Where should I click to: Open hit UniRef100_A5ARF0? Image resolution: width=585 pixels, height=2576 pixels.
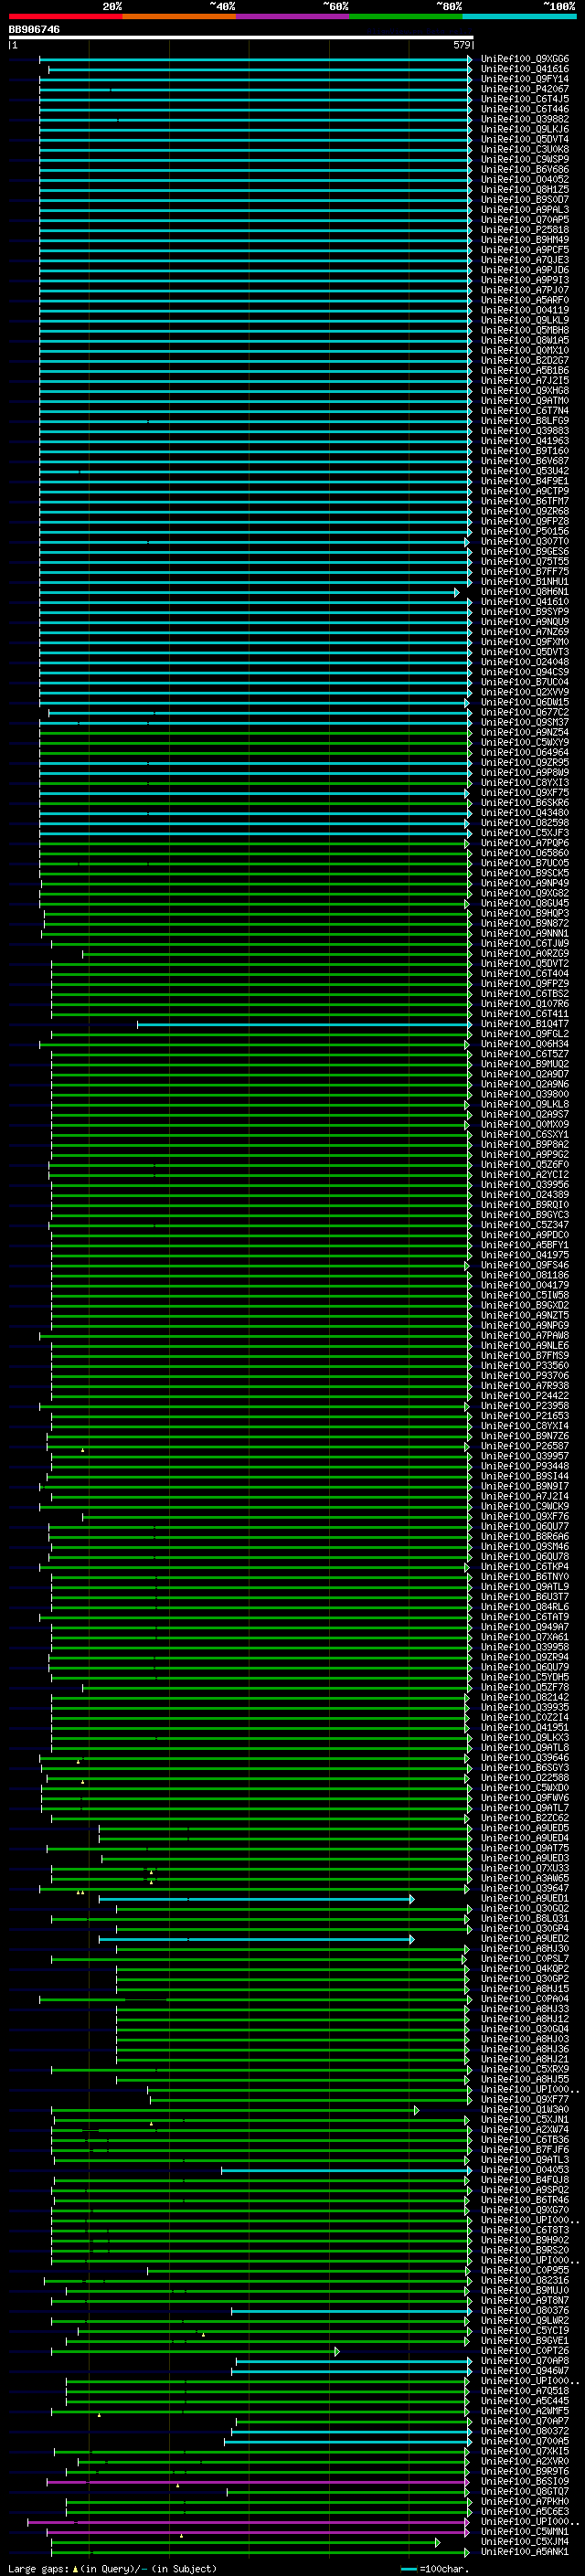[x=525, y=300]
